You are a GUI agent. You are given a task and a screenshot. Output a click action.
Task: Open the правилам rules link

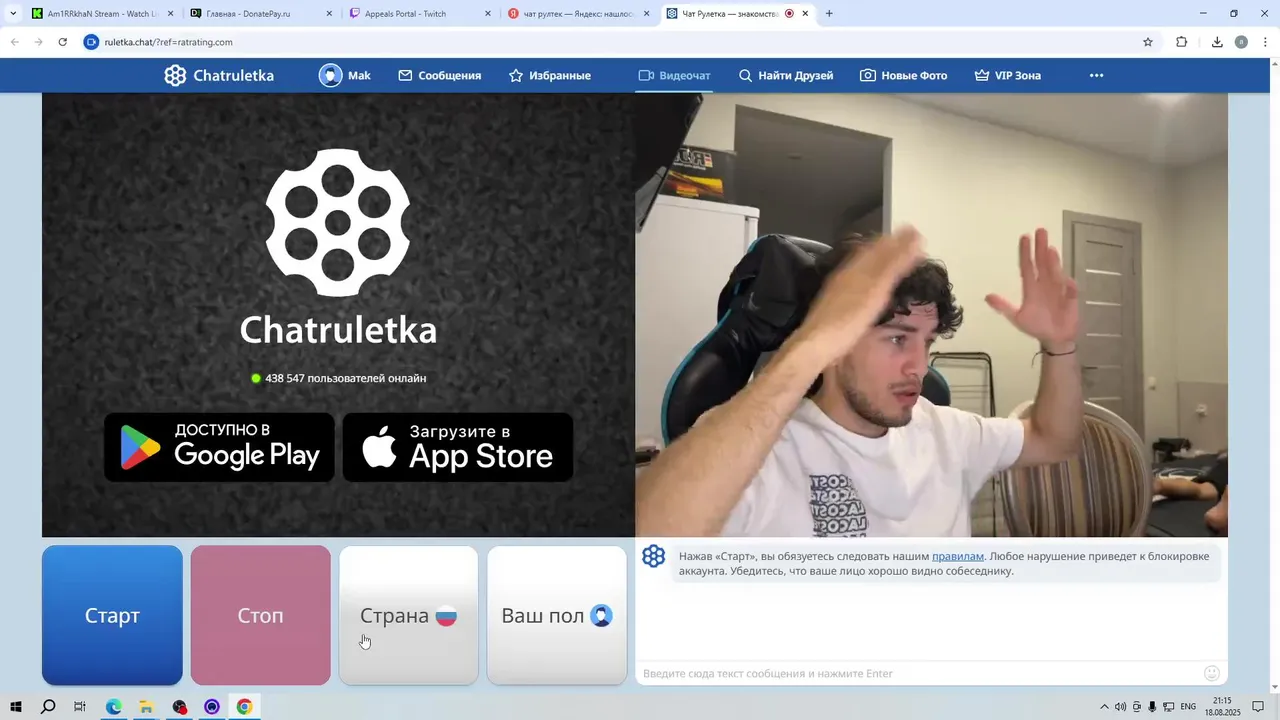tap(957, 556)
